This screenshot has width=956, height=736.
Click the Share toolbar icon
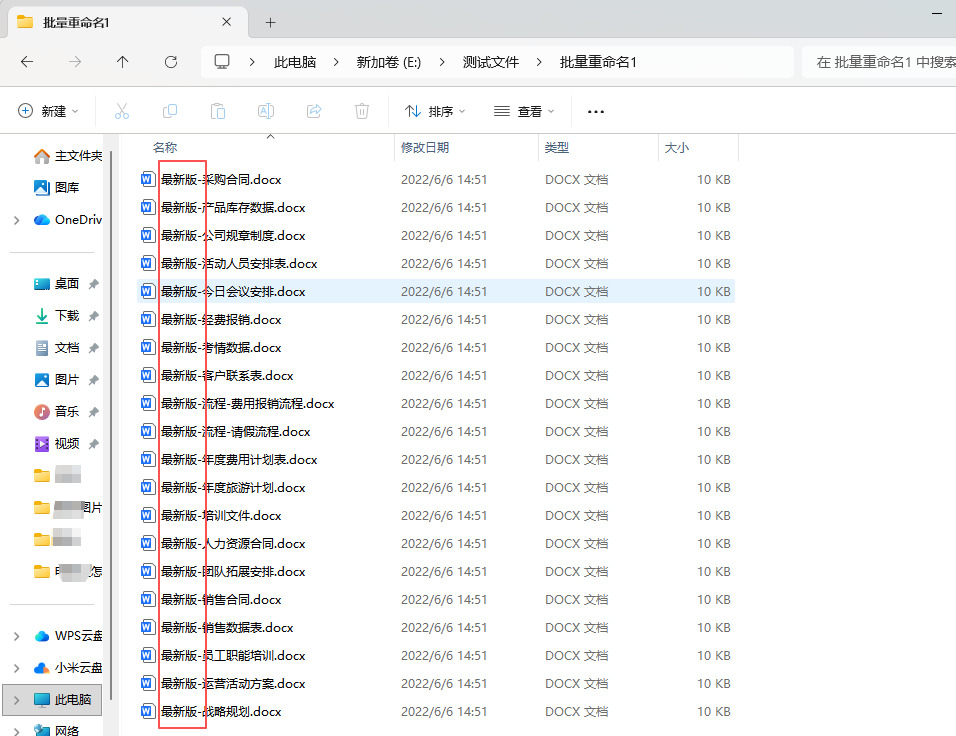pyautogui.click(x=314, y=111)
